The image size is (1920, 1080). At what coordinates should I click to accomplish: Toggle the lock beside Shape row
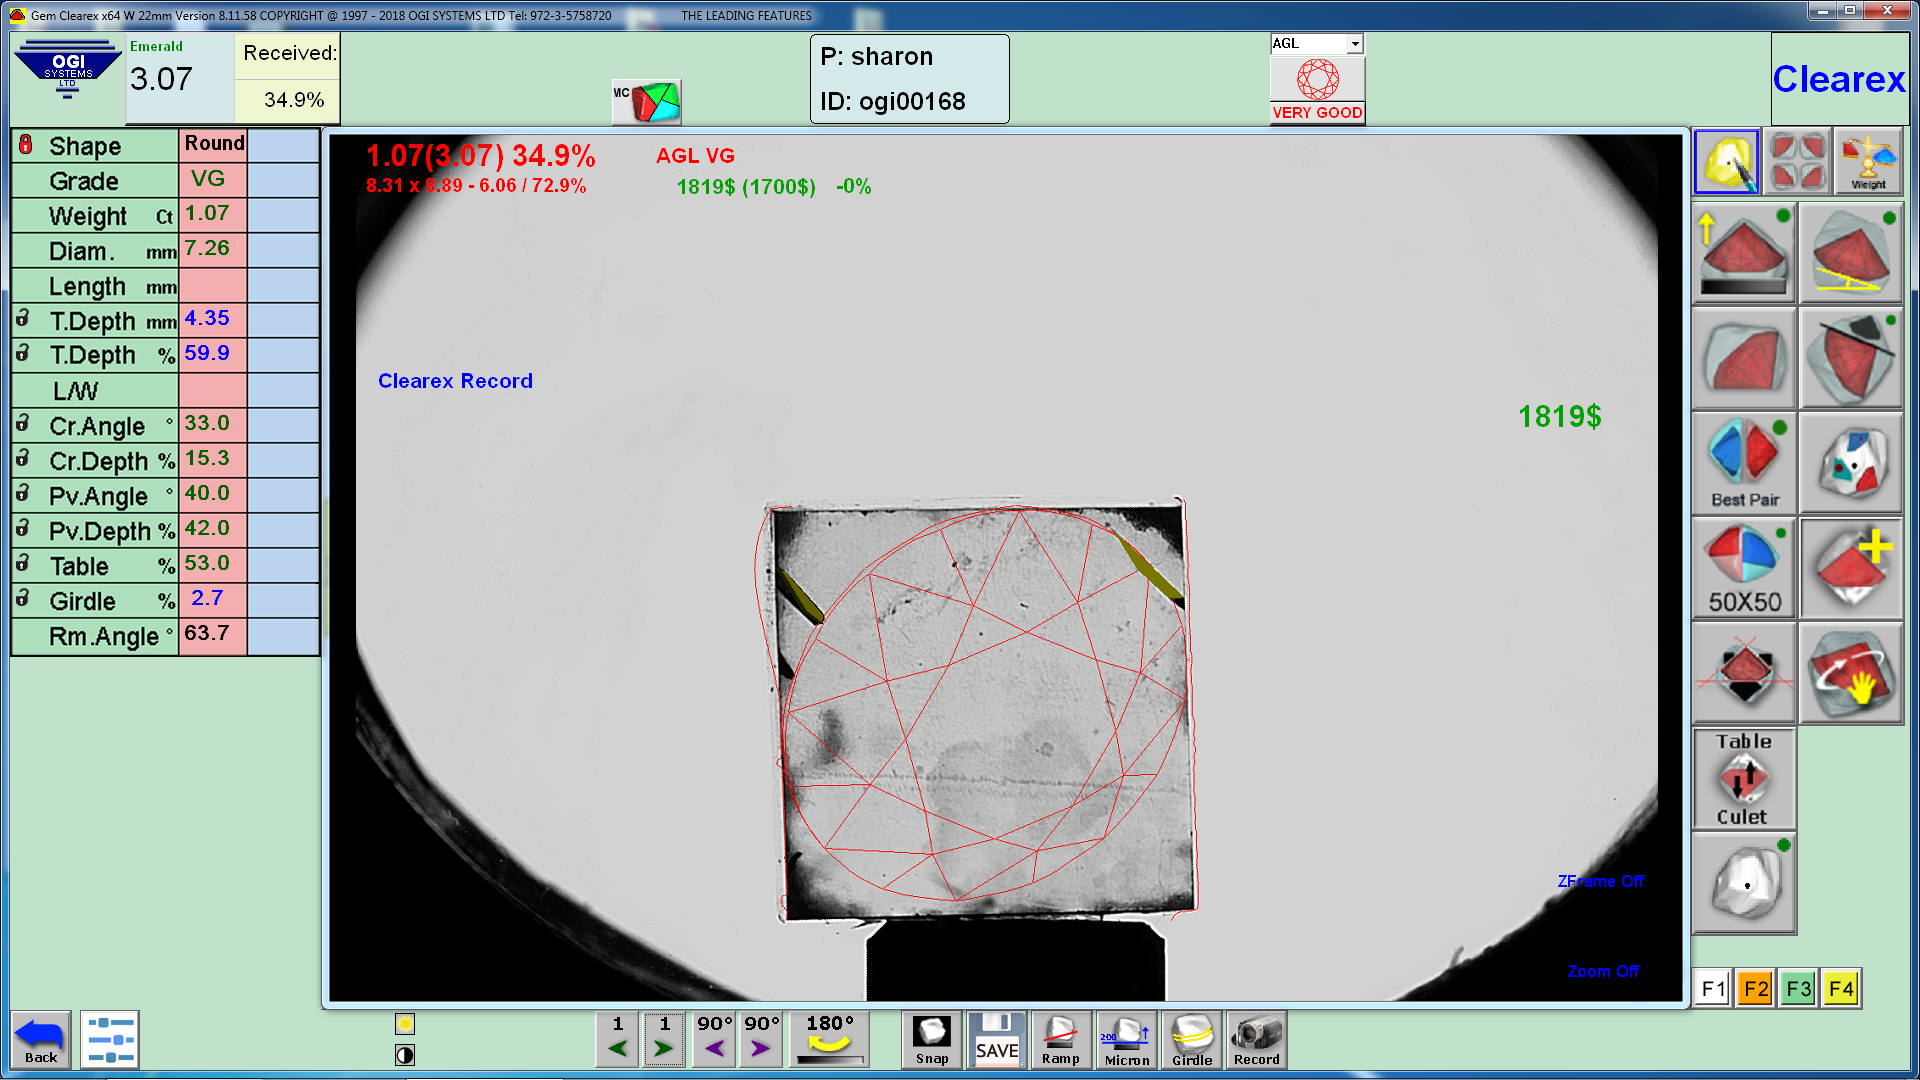(x=26, y=145)
